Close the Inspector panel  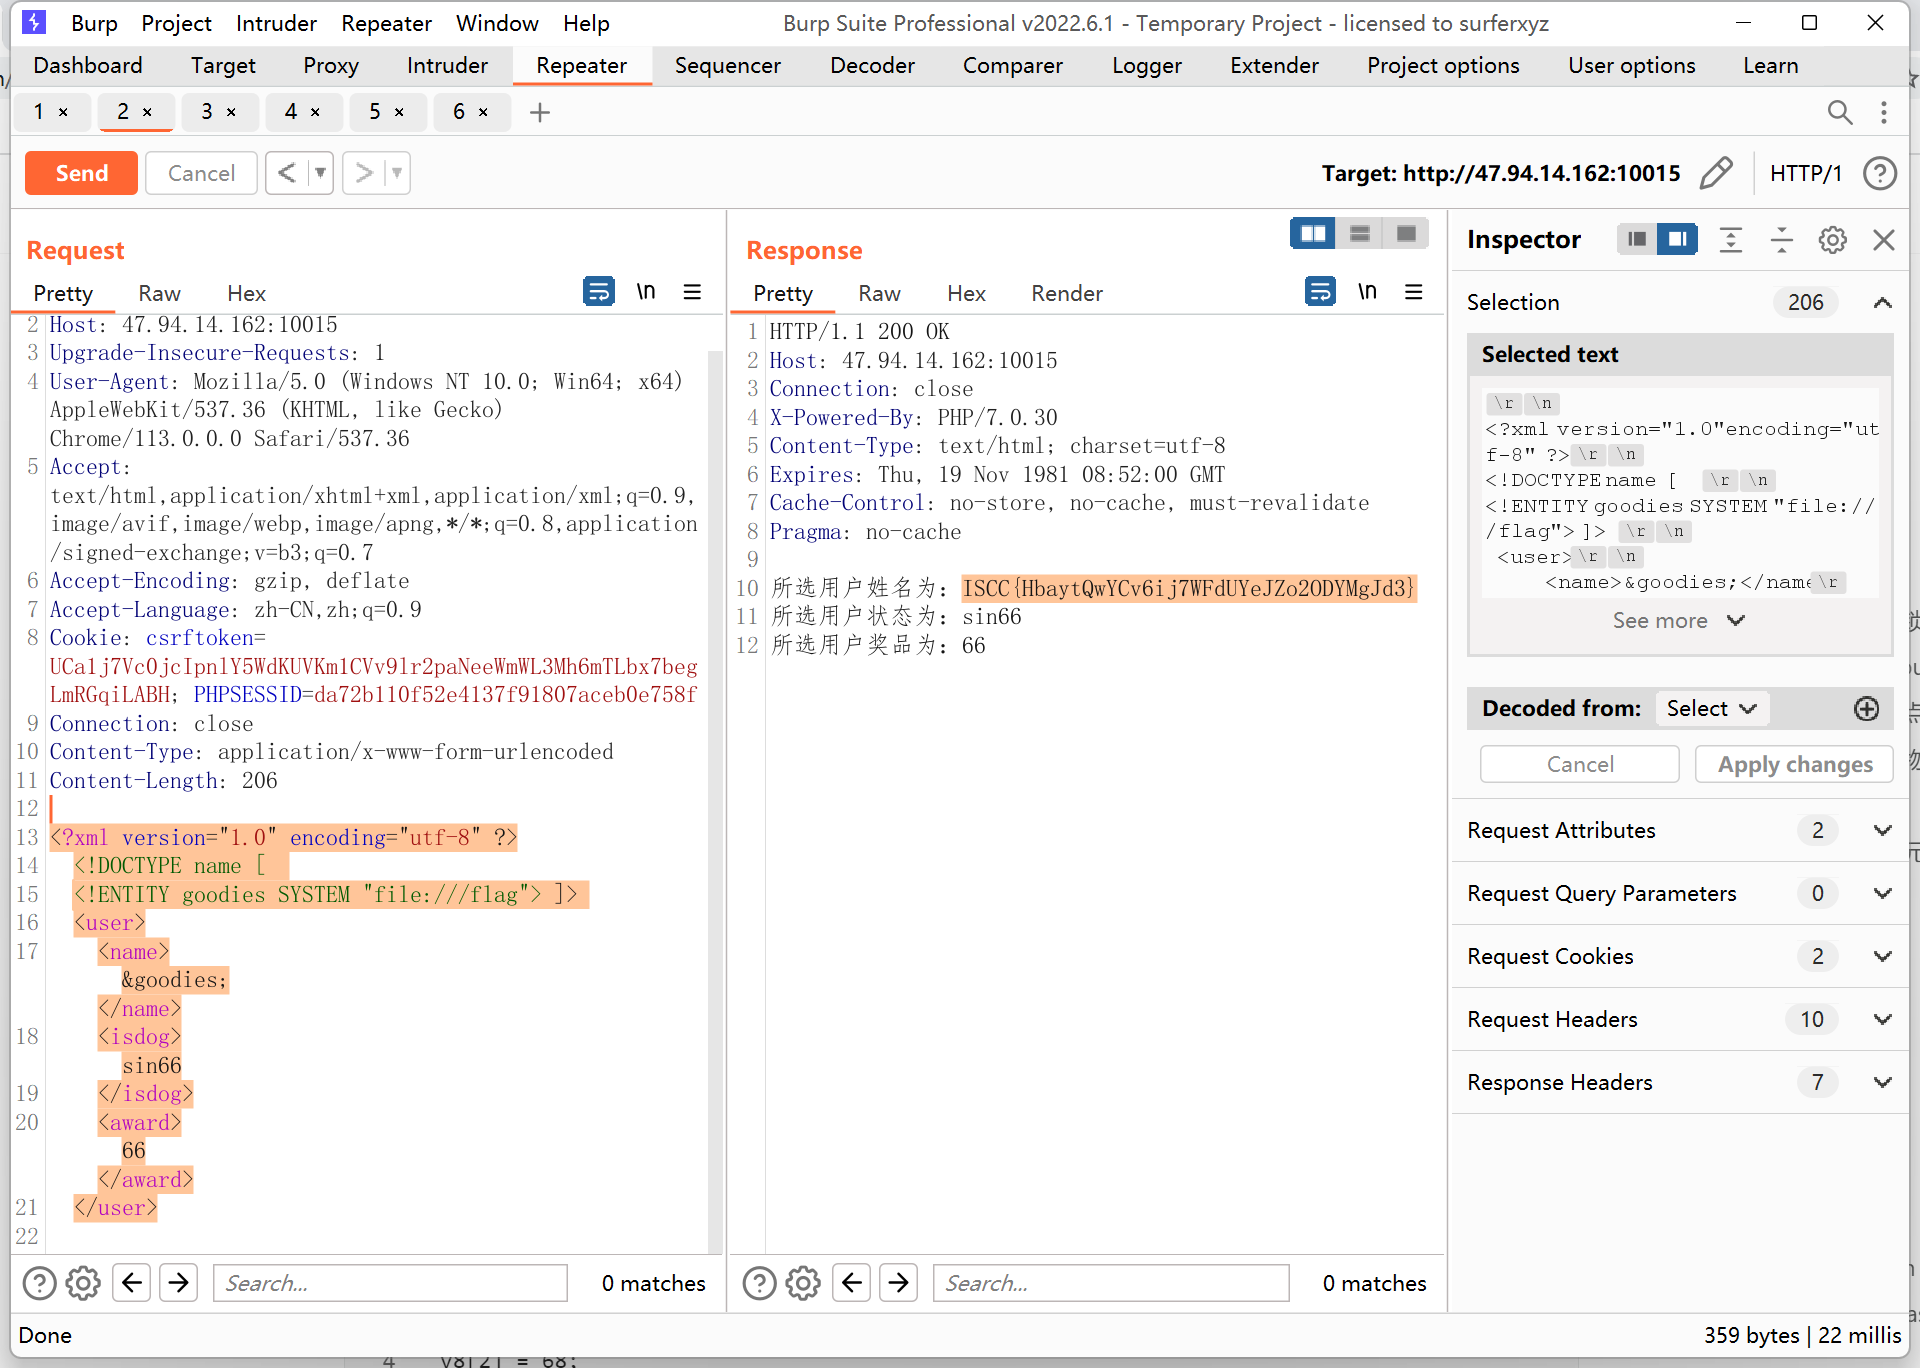(x=1884, y=240)
